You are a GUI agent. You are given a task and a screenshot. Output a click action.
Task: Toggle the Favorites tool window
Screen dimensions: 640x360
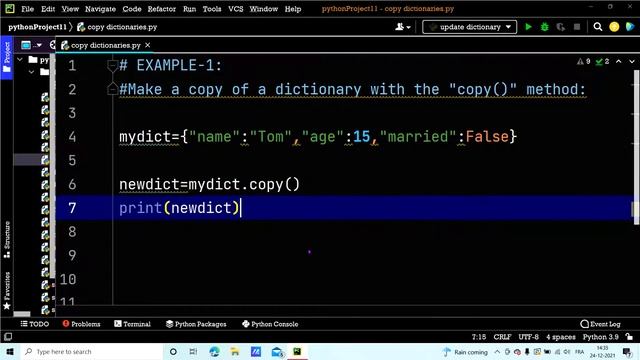tap(7, 291)
